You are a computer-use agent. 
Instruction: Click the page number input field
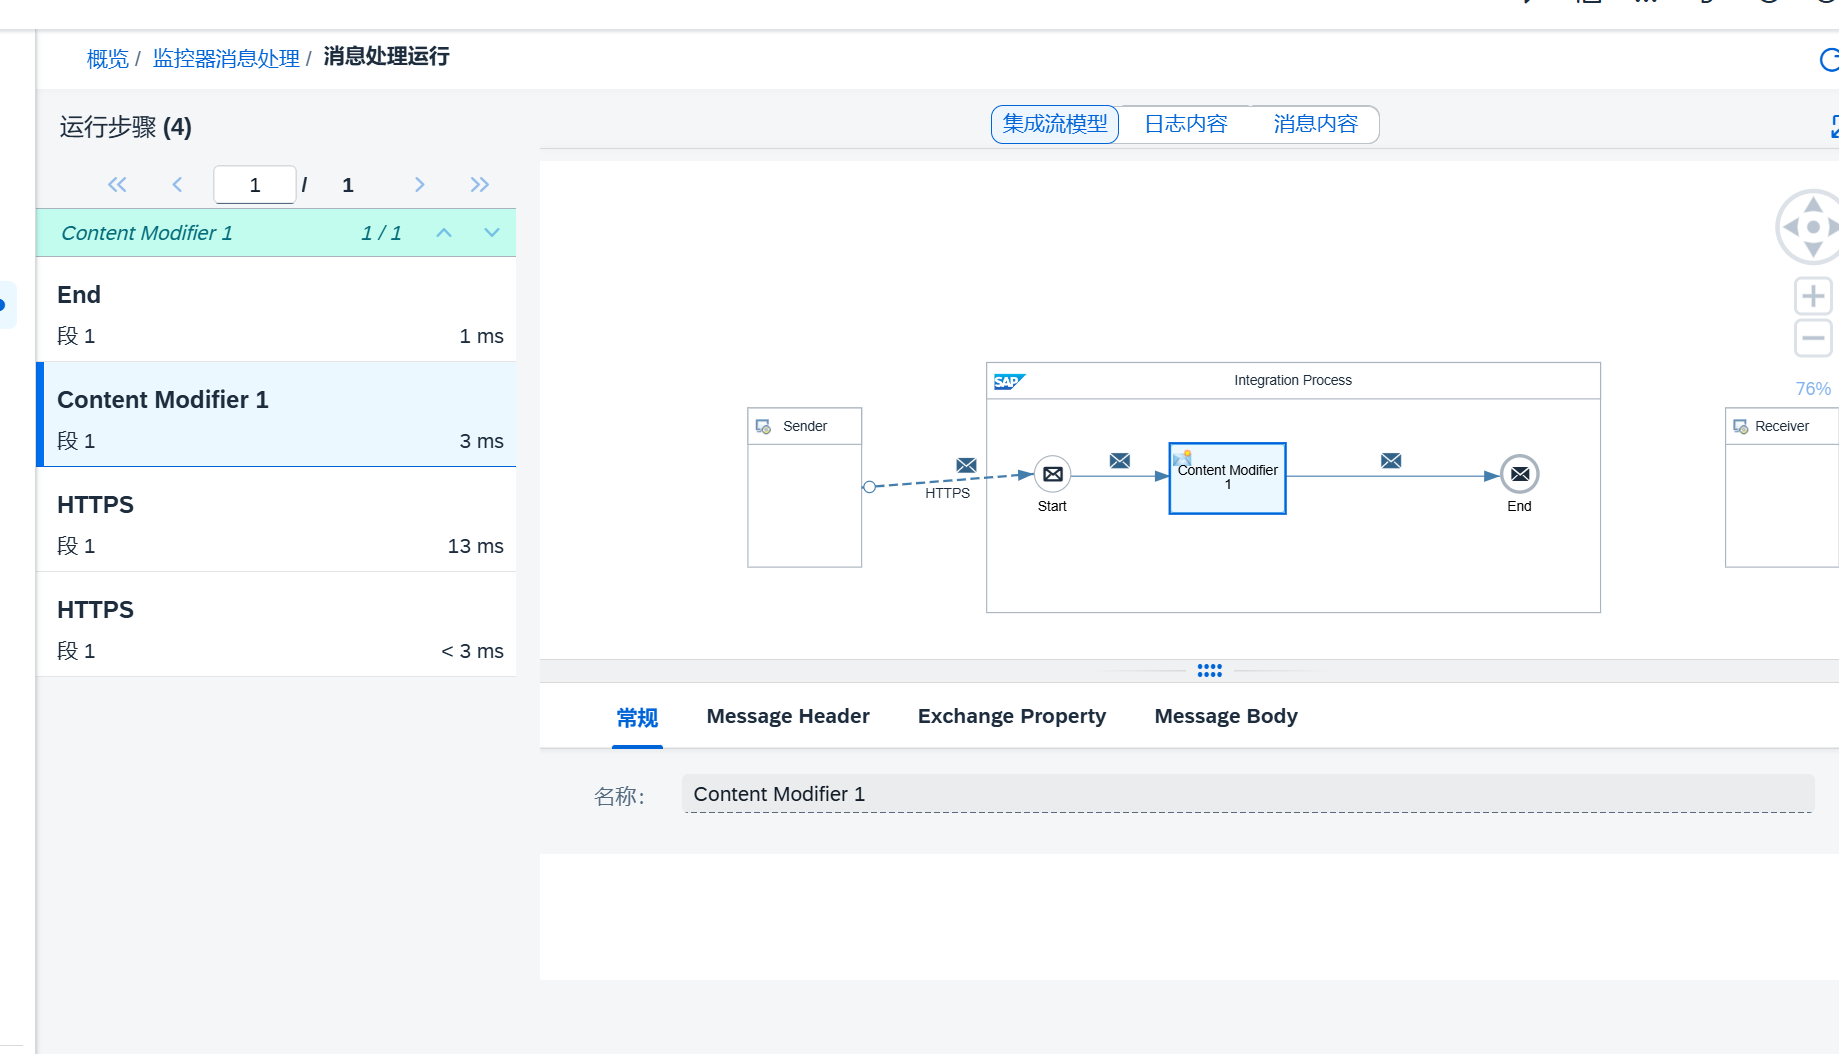(255, 185)
